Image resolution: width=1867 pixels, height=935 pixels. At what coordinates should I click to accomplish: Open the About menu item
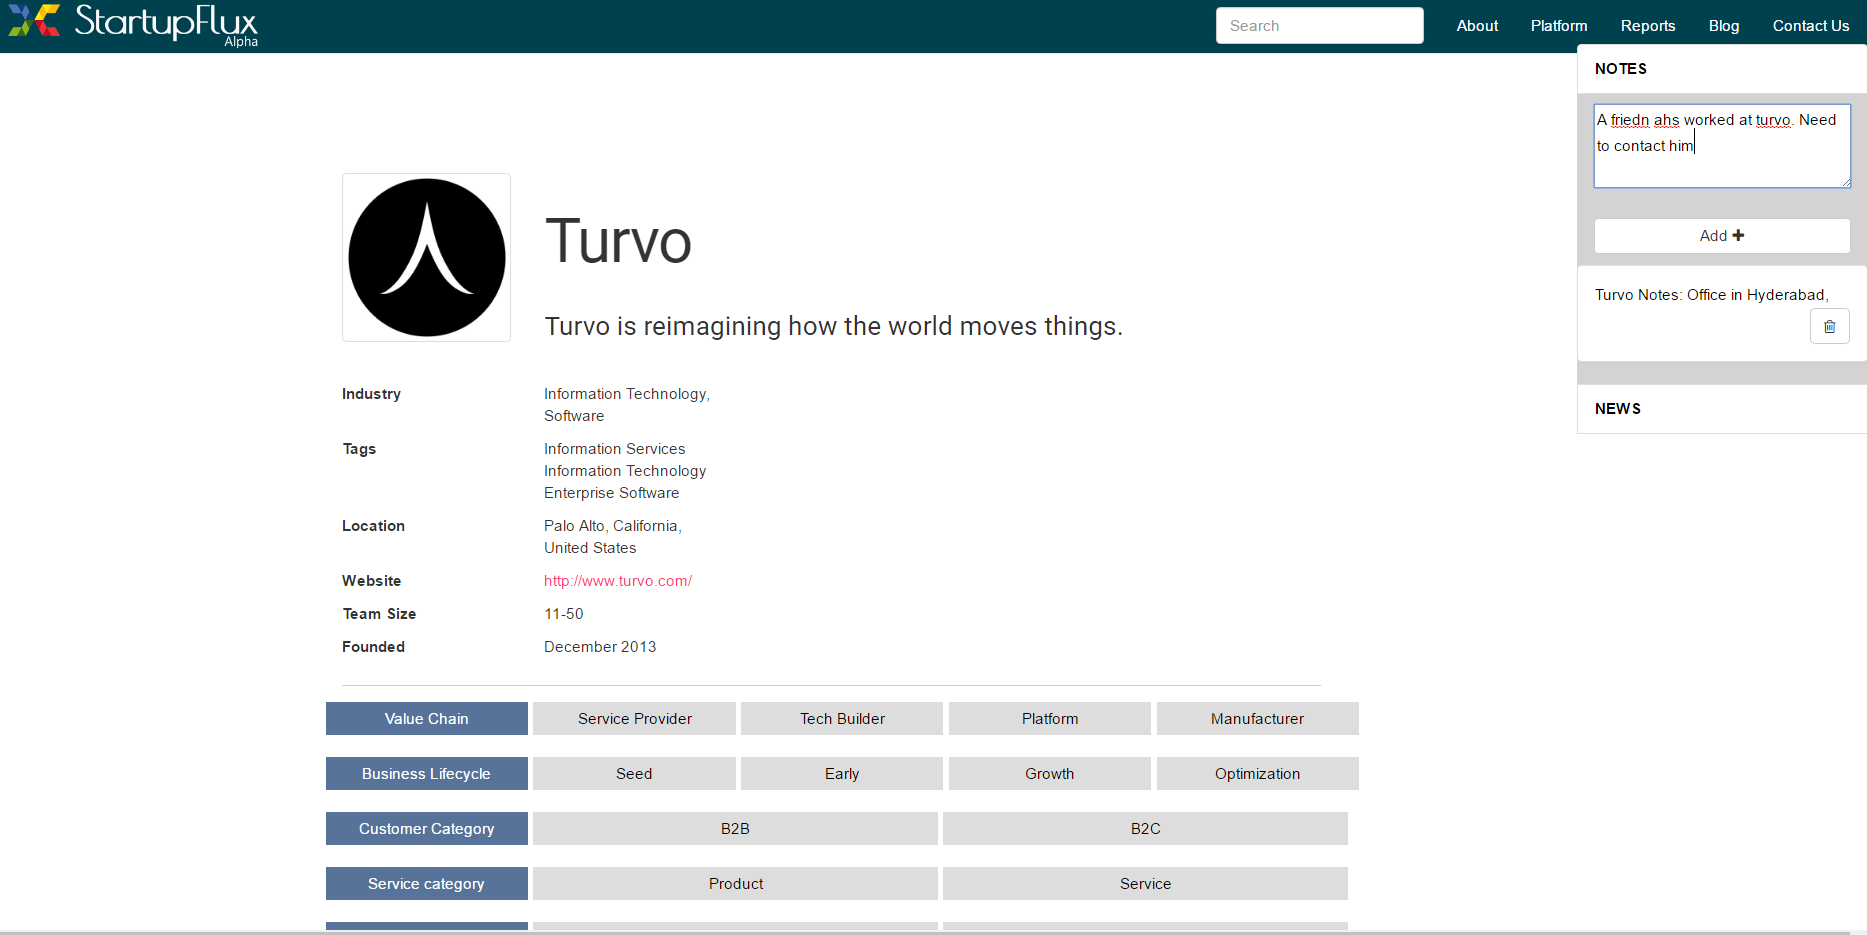point(1477,26)
